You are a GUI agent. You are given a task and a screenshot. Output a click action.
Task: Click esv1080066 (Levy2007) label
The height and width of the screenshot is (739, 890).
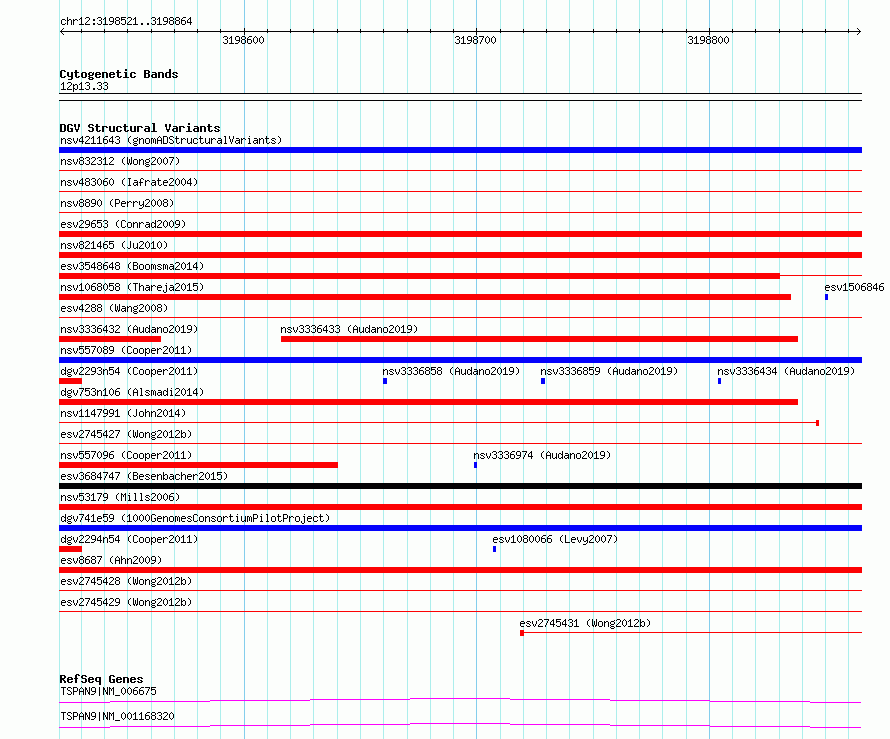[555, 539]
